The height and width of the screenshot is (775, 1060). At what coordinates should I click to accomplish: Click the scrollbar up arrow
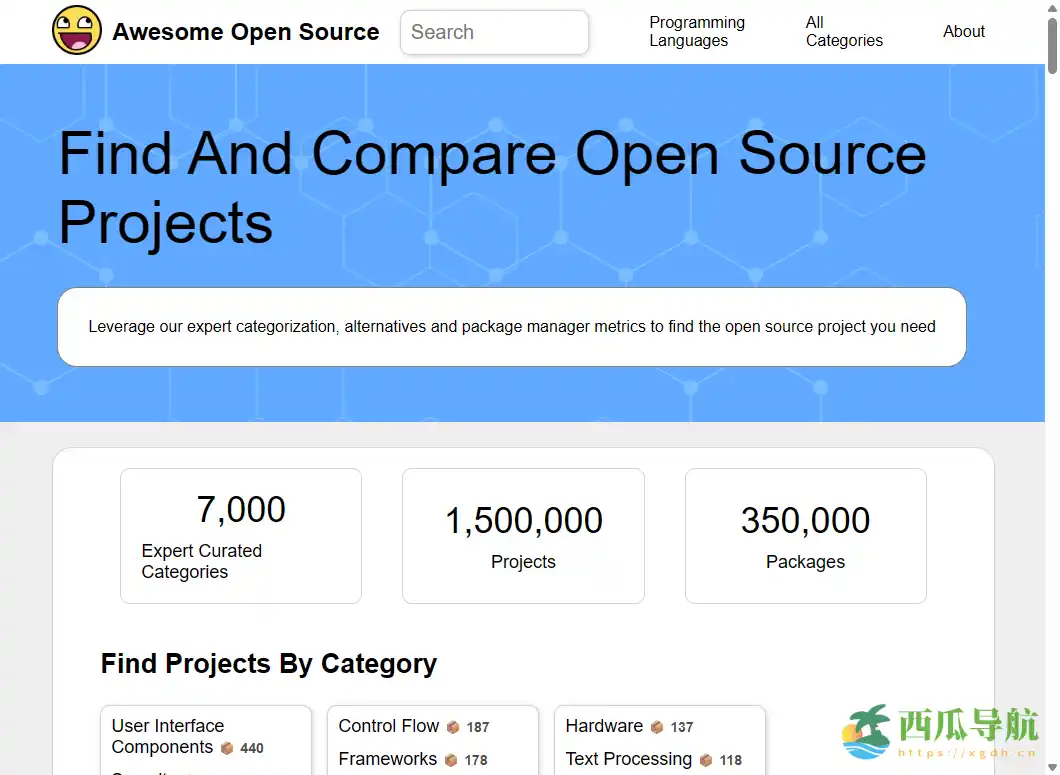[x=1052, y=8]
